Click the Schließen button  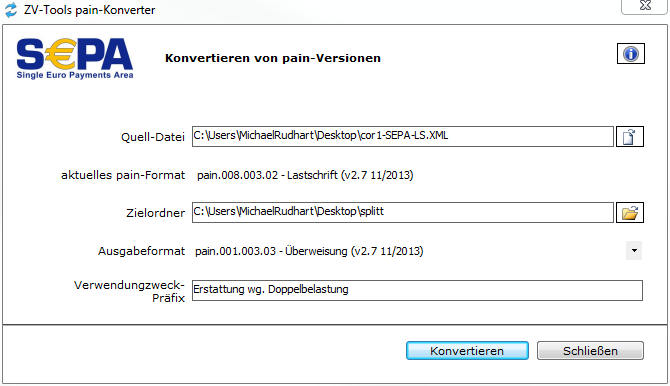[590, 351]
